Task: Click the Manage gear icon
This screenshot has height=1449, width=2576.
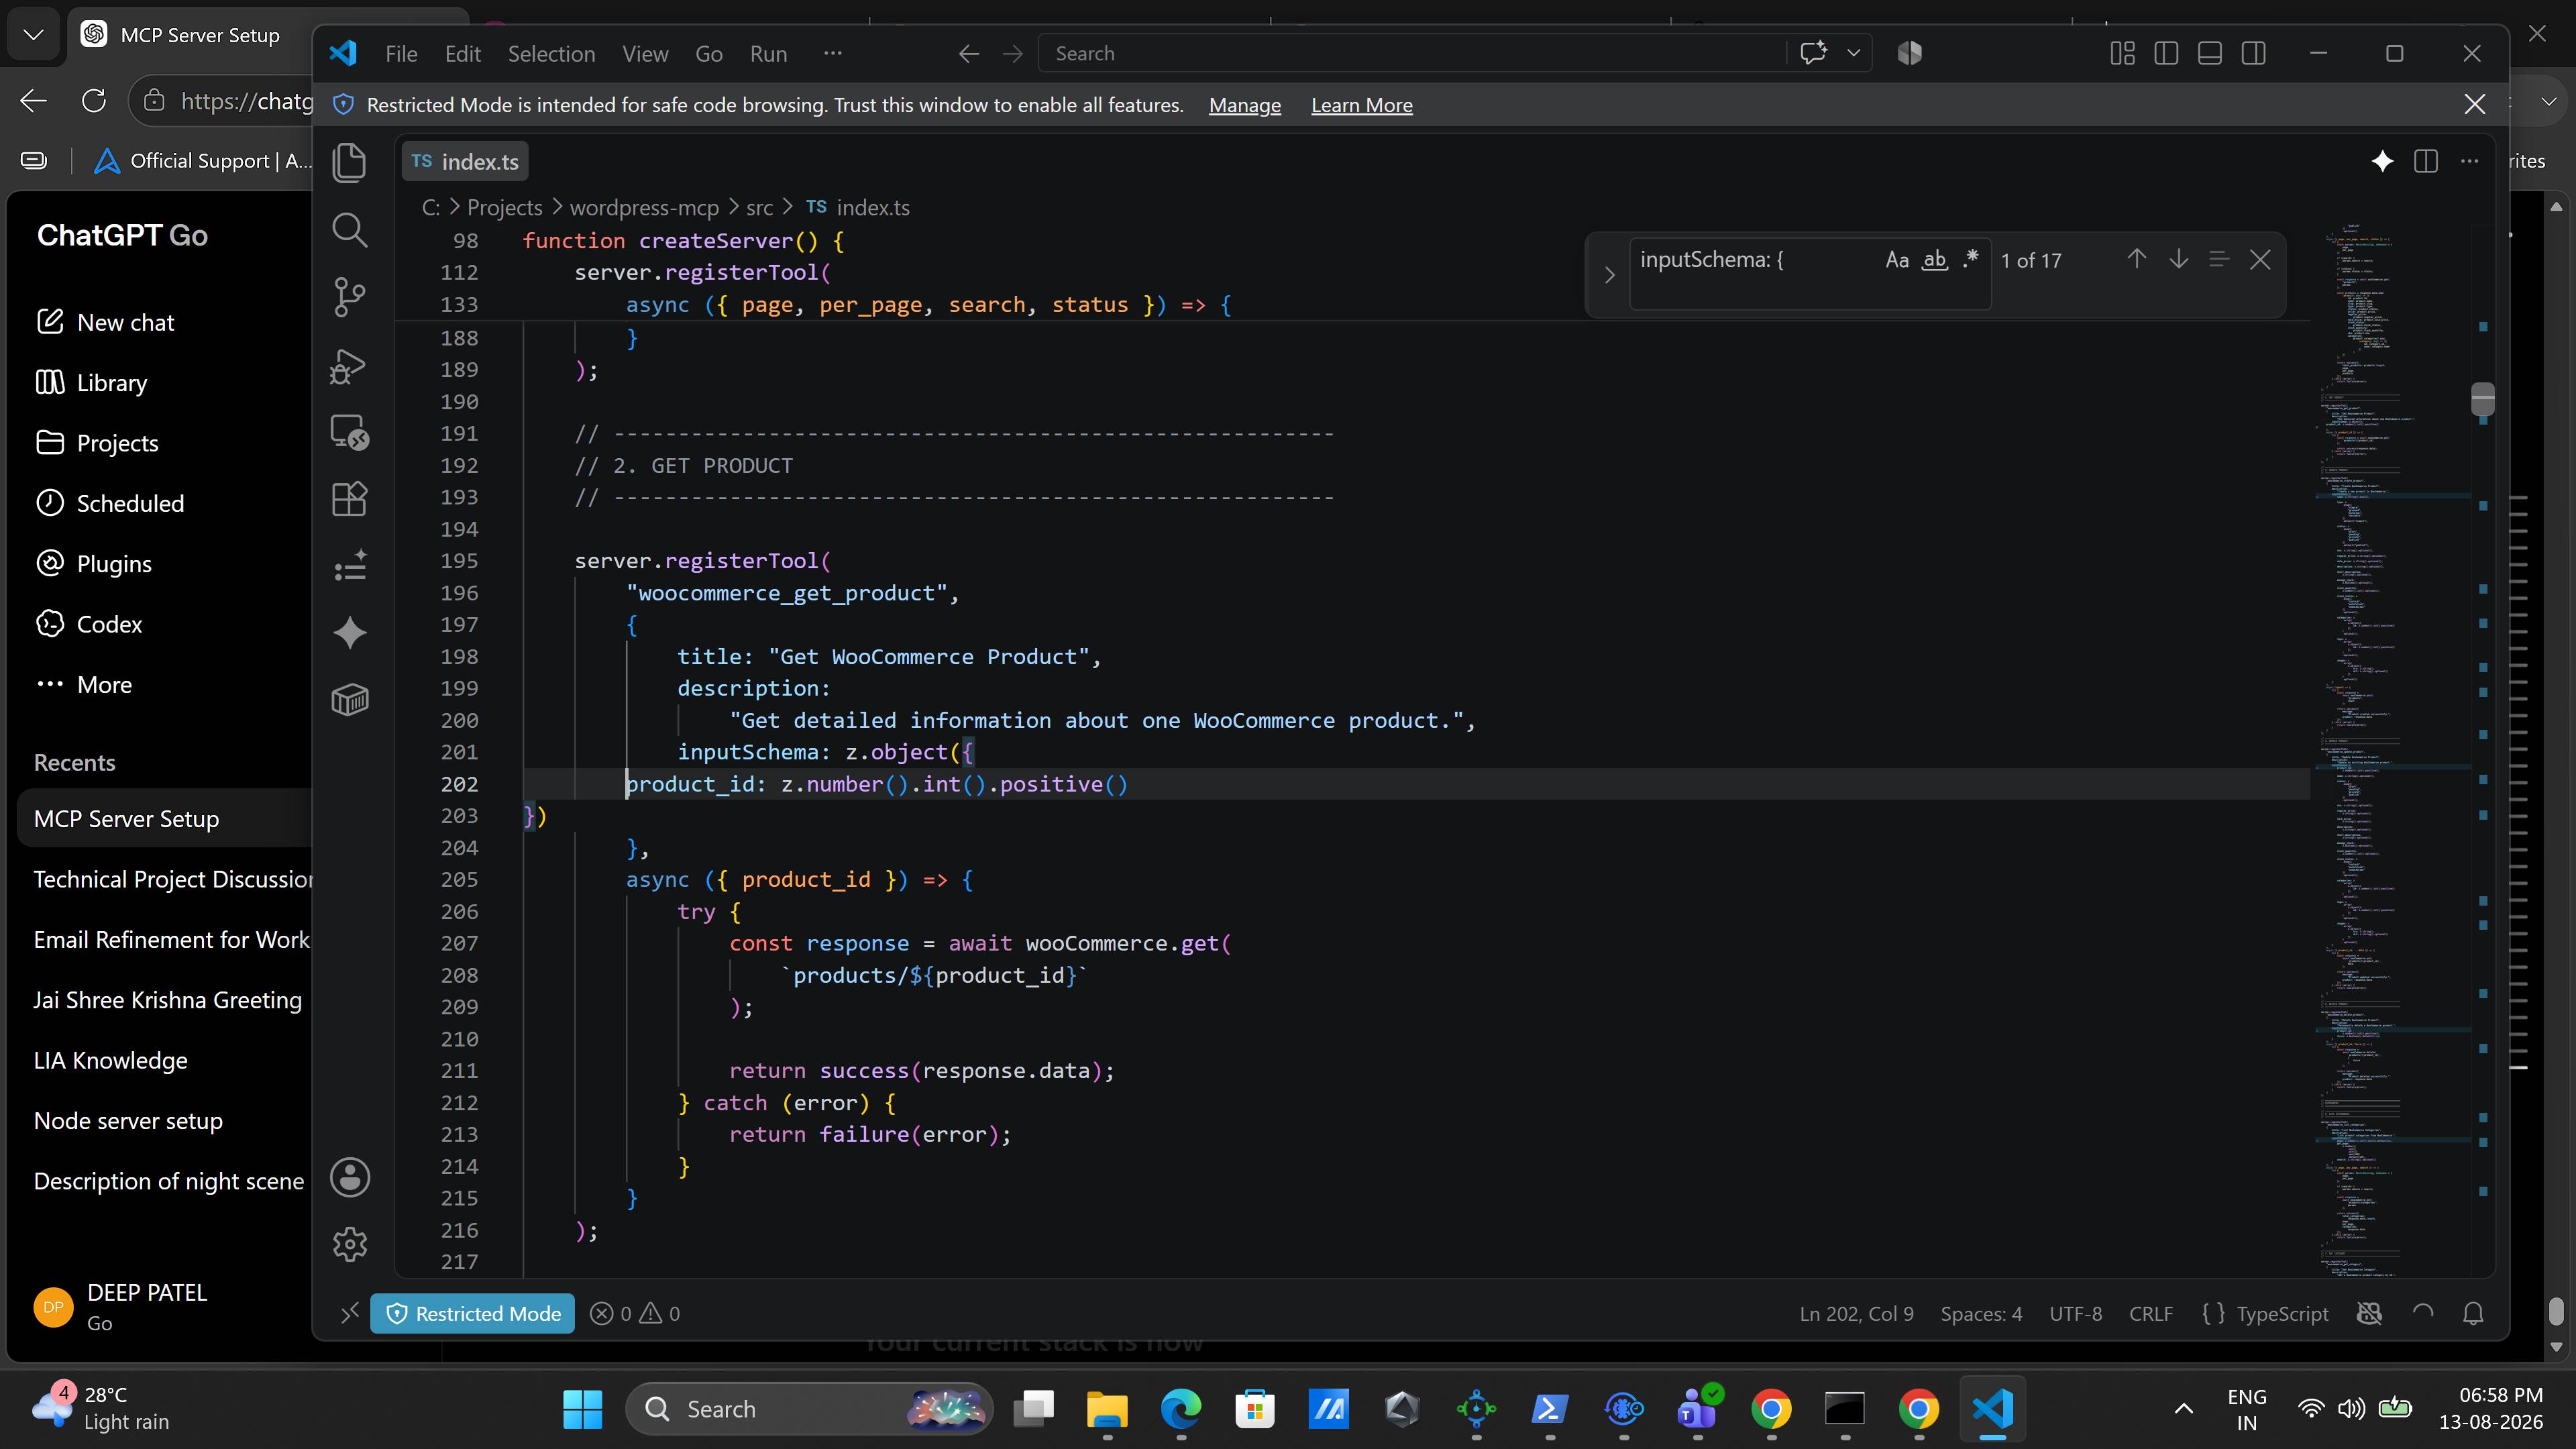Action: pyautogui.click(x=350, y=1244)
